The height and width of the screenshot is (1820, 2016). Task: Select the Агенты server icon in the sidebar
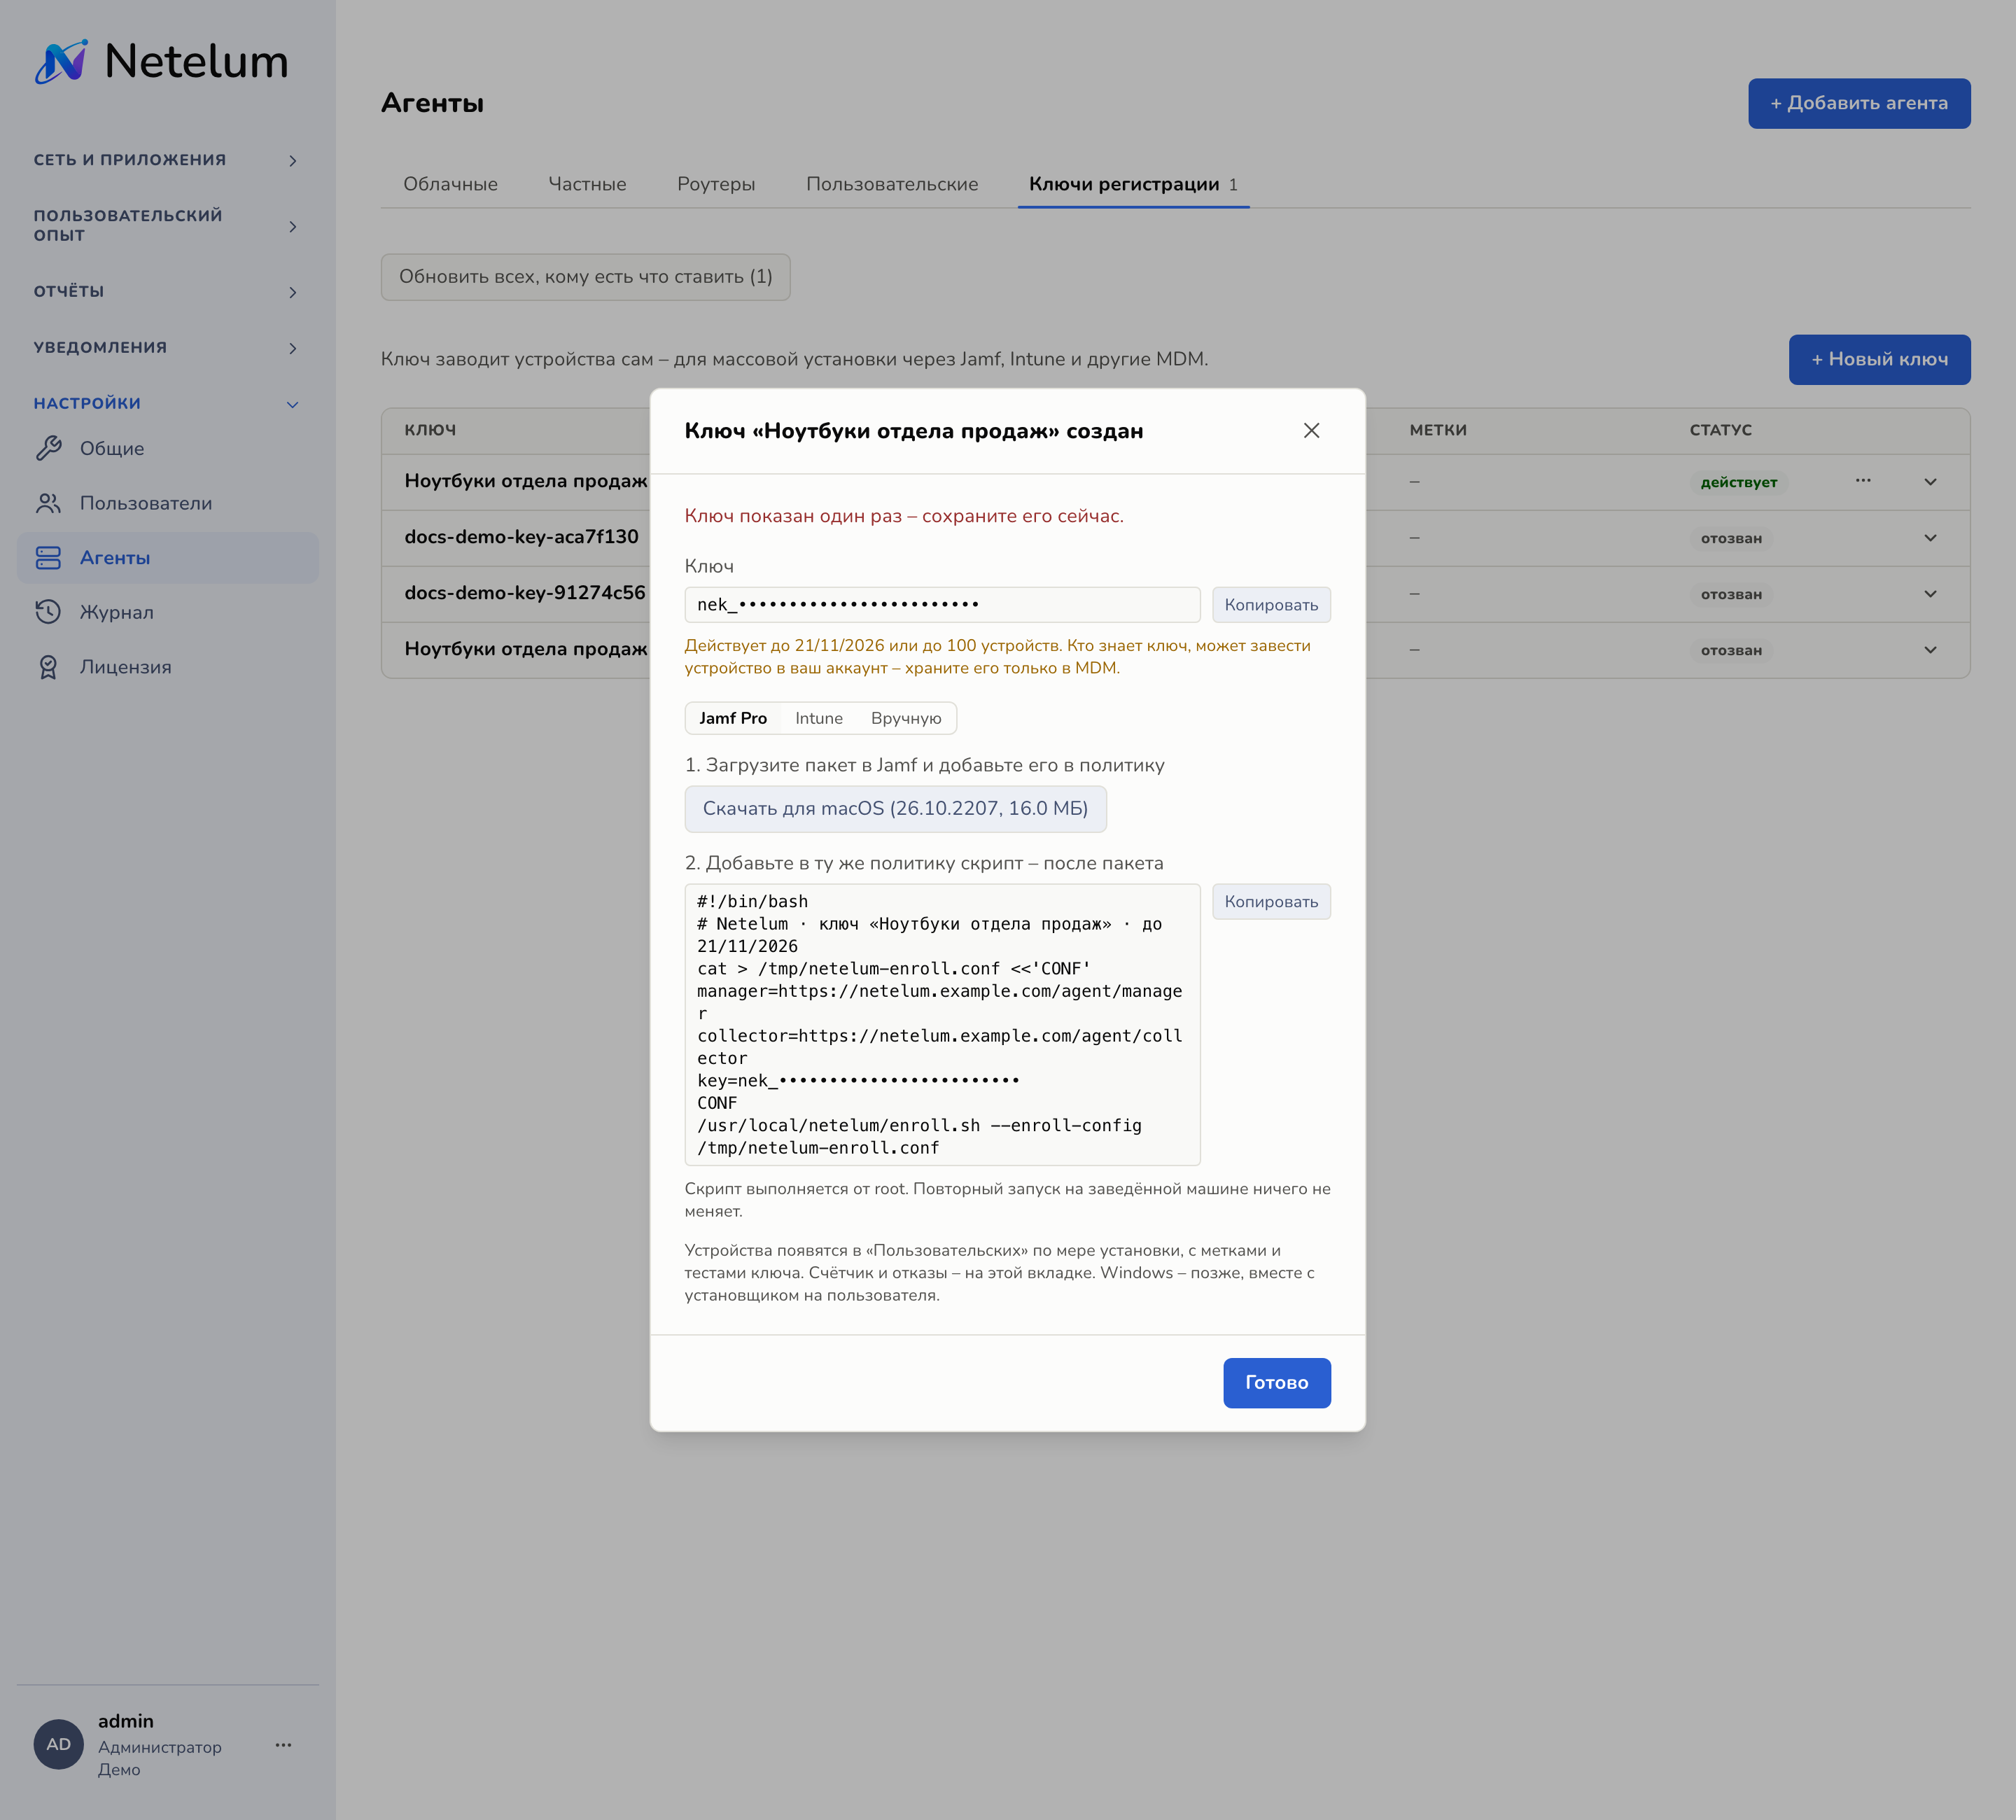[48, 558]
